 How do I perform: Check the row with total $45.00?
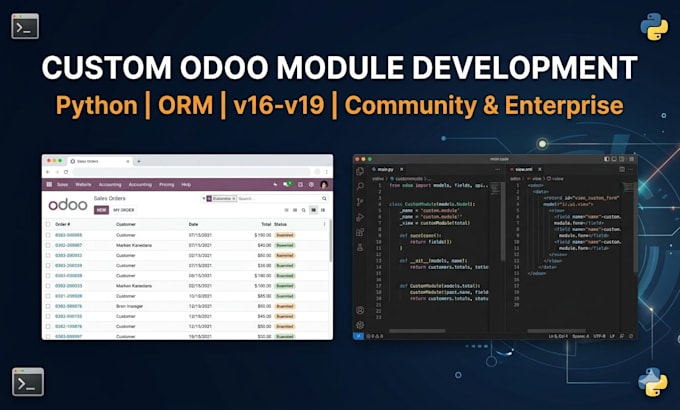tap(48, 316)
